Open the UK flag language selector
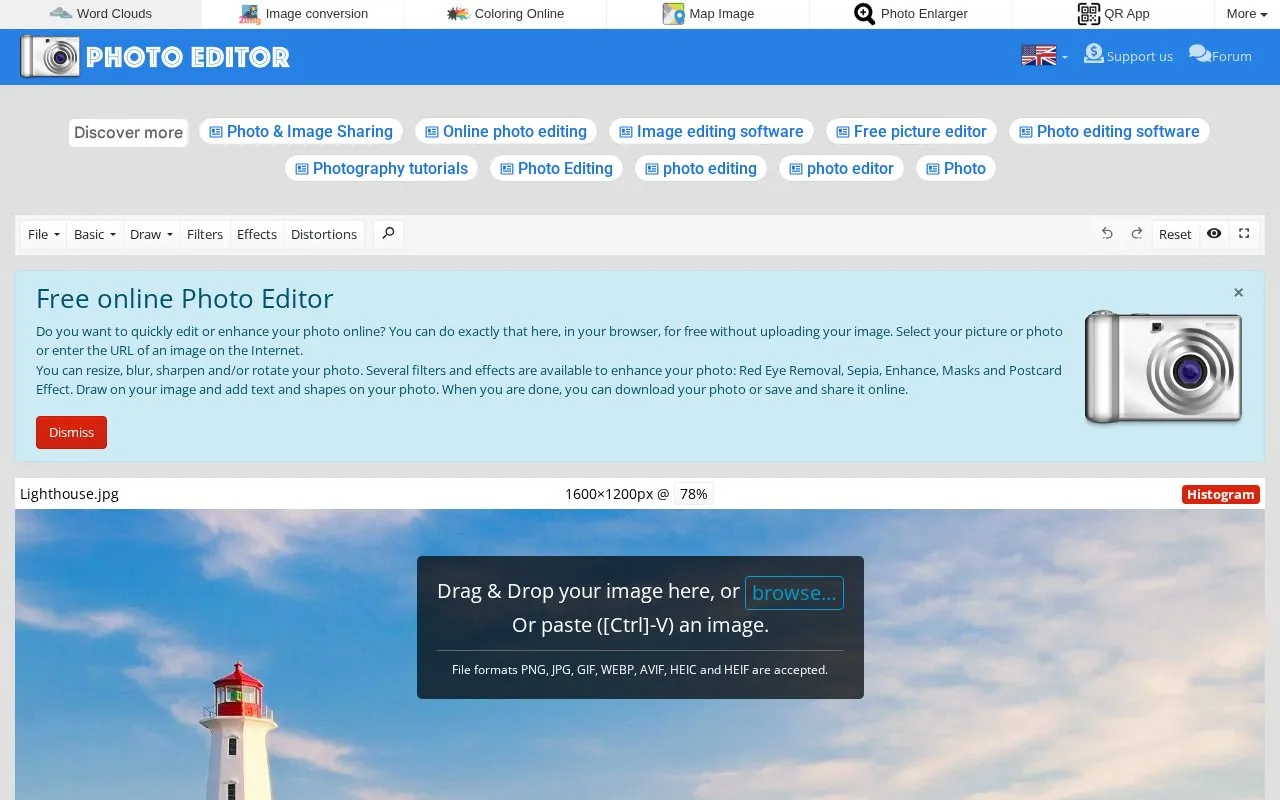Screen dimensions: 1280x800 point(1044,56)
